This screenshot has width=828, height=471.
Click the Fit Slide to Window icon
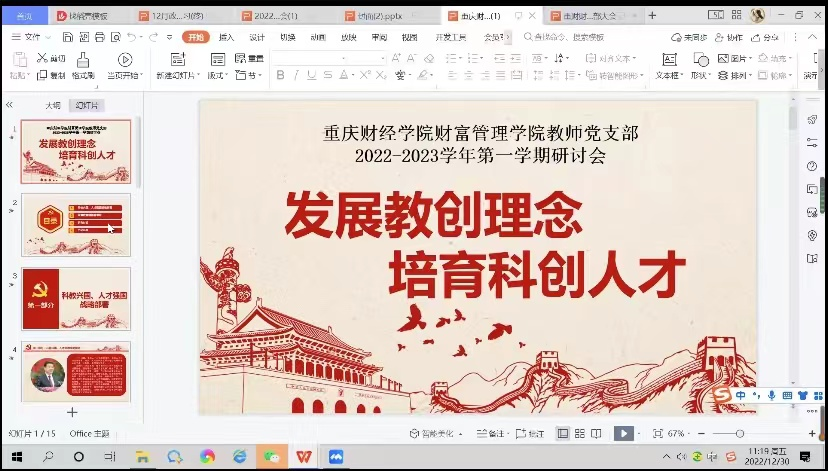click(x=657, y=434)
